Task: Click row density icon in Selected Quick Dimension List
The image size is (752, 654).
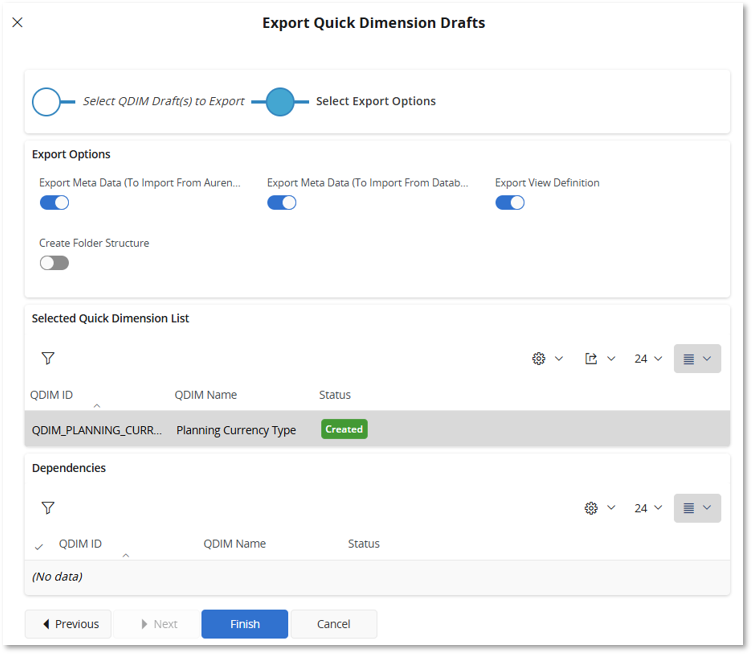Action: (689, 359)
